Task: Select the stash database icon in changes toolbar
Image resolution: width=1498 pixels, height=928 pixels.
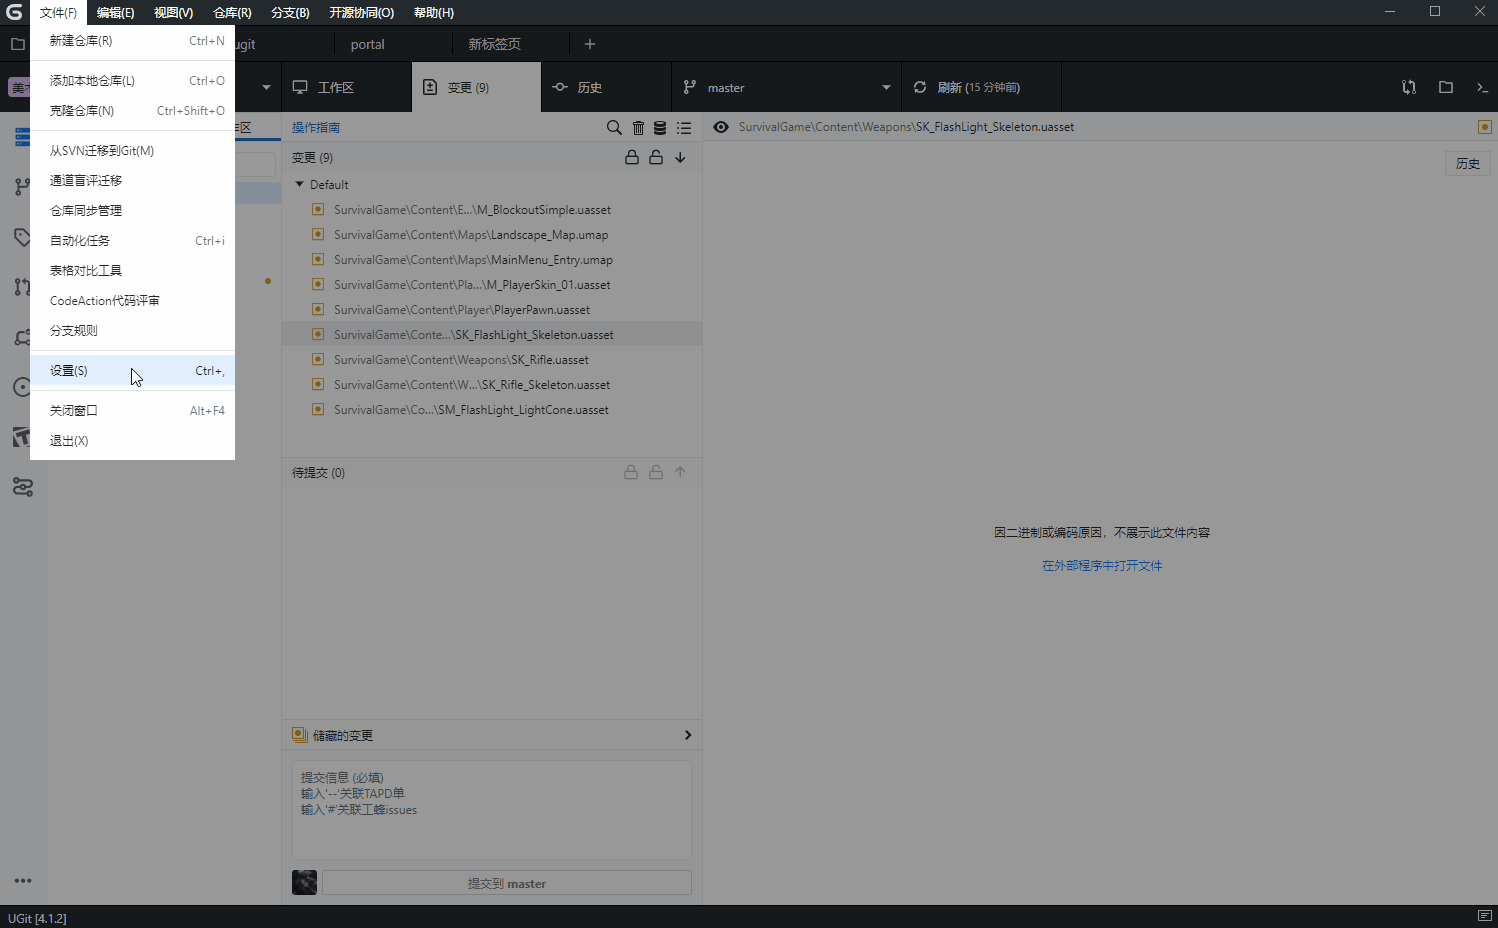Action: (x=660, y=128)
